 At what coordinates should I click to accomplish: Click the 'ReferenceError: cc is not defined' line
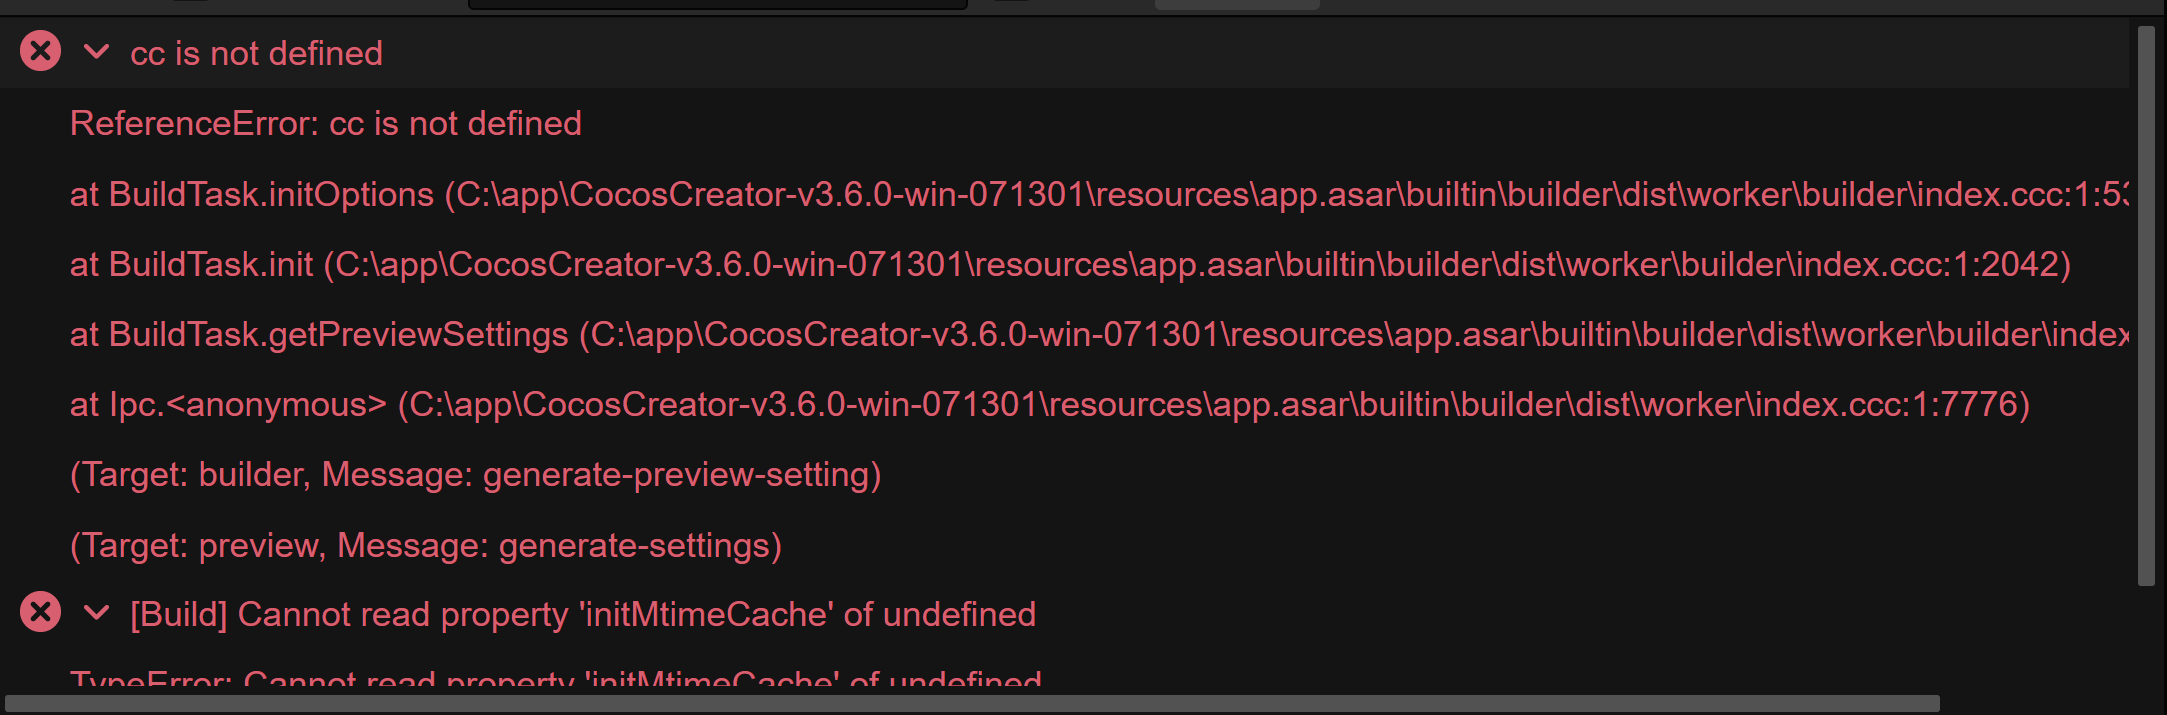[325, 124]
